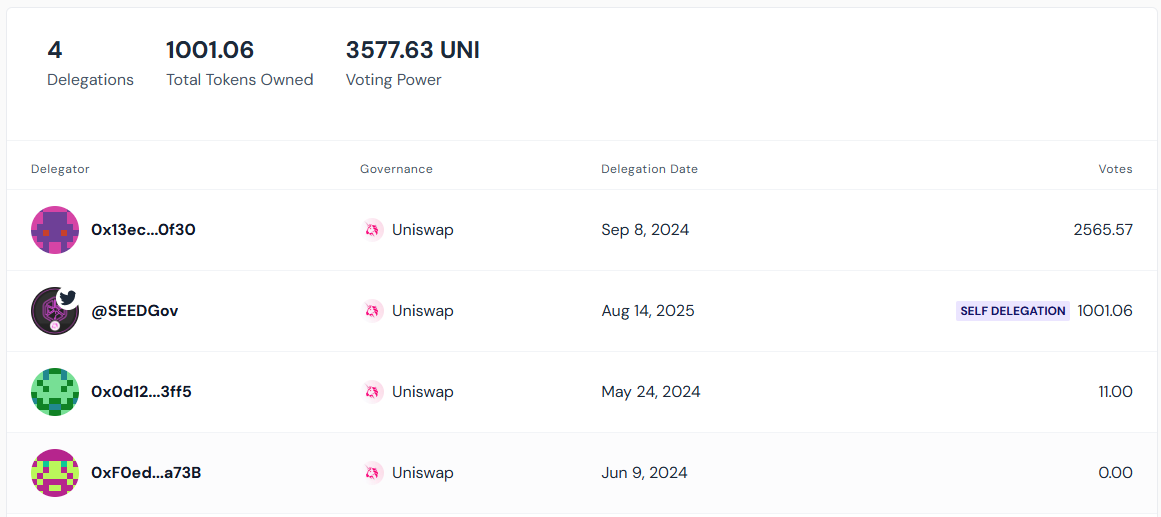Screen dimensions: 1161x517
Task: Click the Delegator column header
Action: [x=60, y=169]
